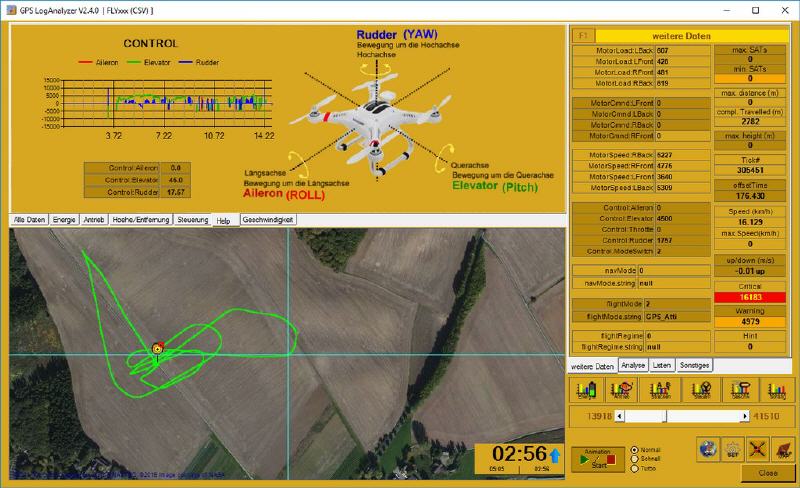Open the plain bar chart Sonstig icon
The height and width of the screenshot is (488, 800).
tap(777, 390)
